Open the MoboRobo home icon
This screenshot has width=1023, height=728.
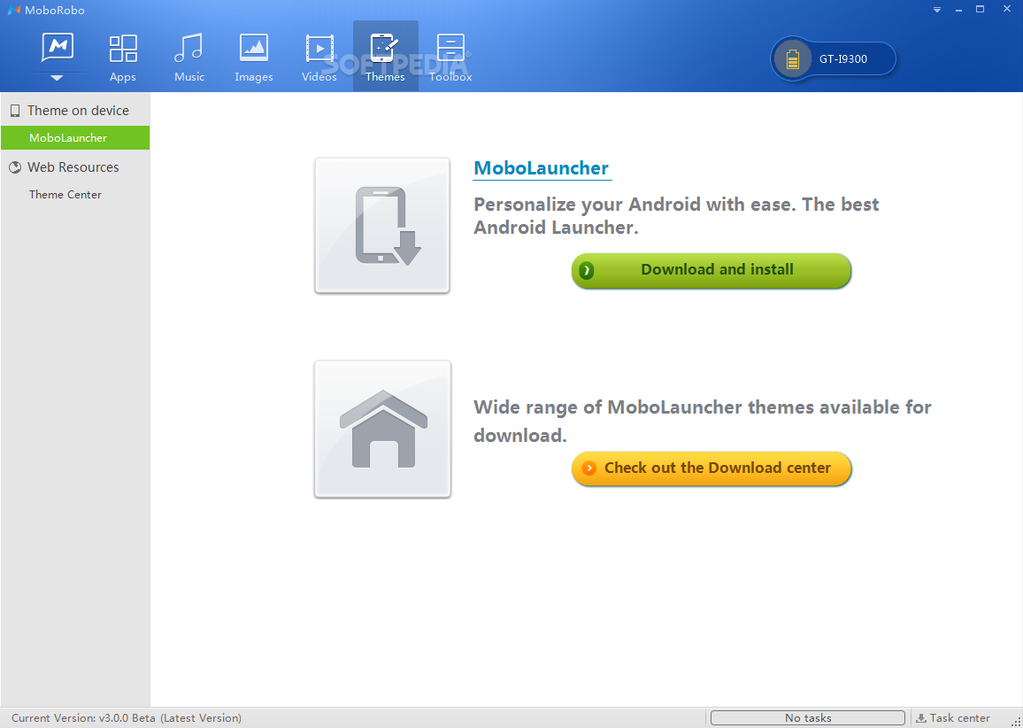coord(57,48)
